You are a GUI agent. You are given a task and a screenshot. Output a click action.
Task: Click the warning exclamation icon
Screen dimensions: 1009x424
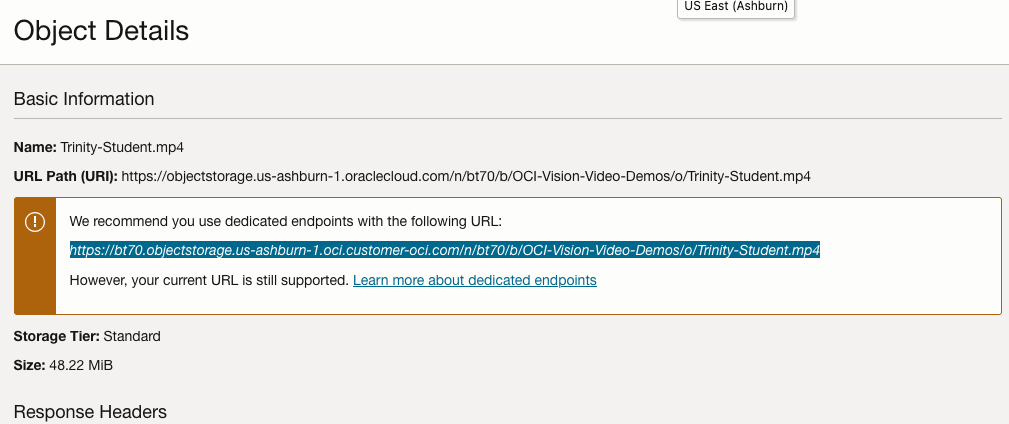click(35, 222)
